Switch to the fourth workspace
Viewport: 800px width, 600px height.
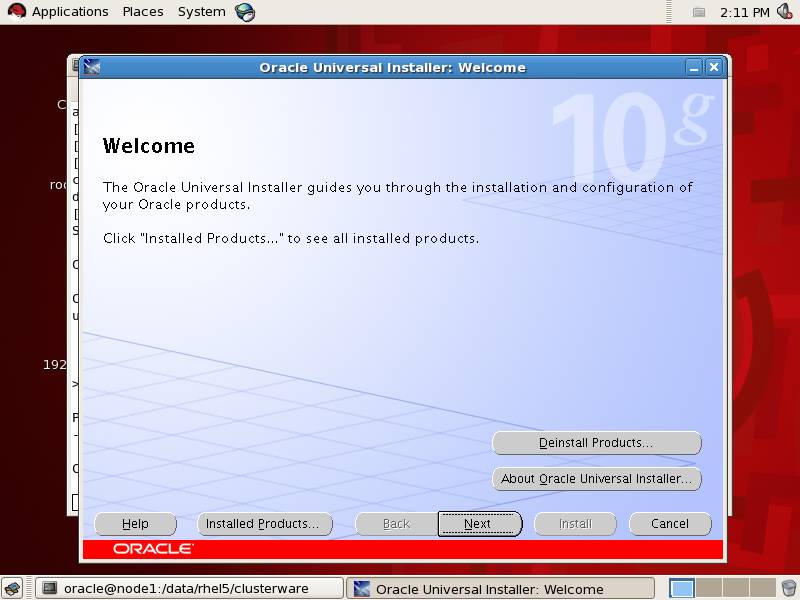(x=763, y=588)
